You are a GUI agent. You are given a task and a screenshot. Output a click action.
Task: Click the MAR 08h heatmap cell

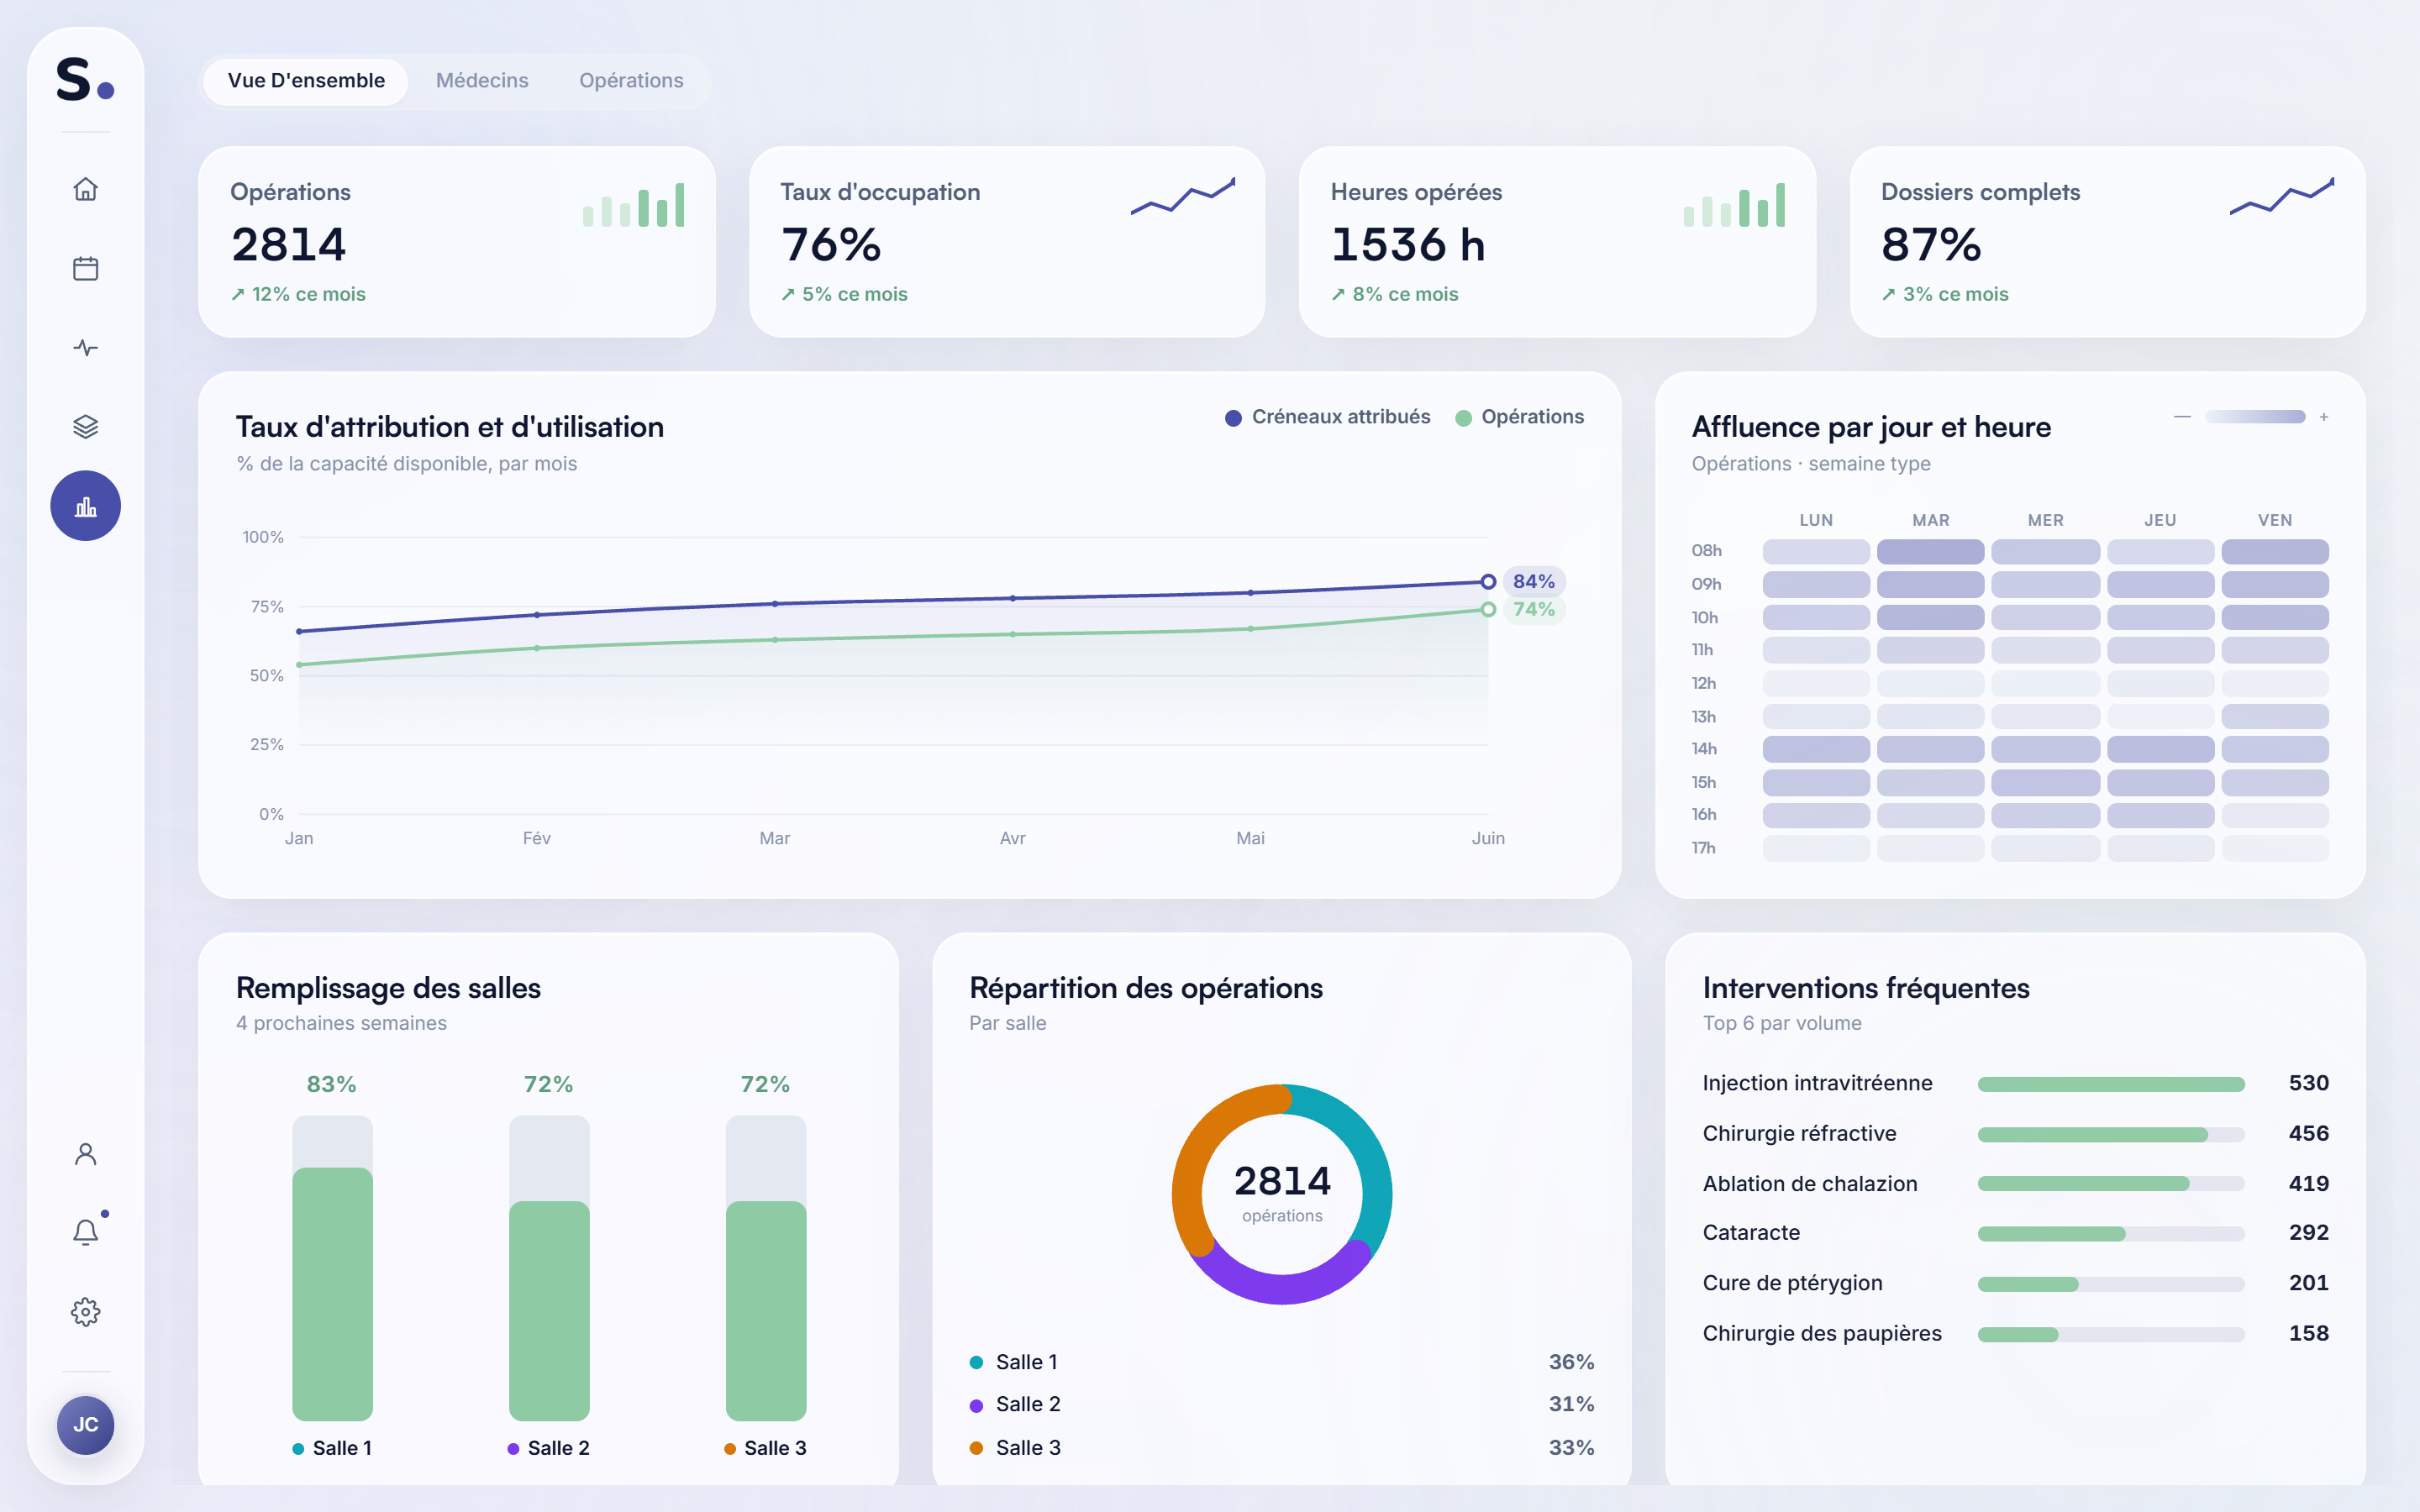click(x=1930, y=552)
